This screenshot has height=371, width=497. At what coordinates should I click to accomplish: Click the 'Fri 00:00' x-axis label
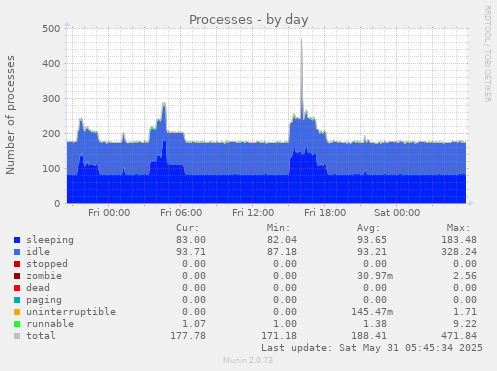[x=109, y=213]
